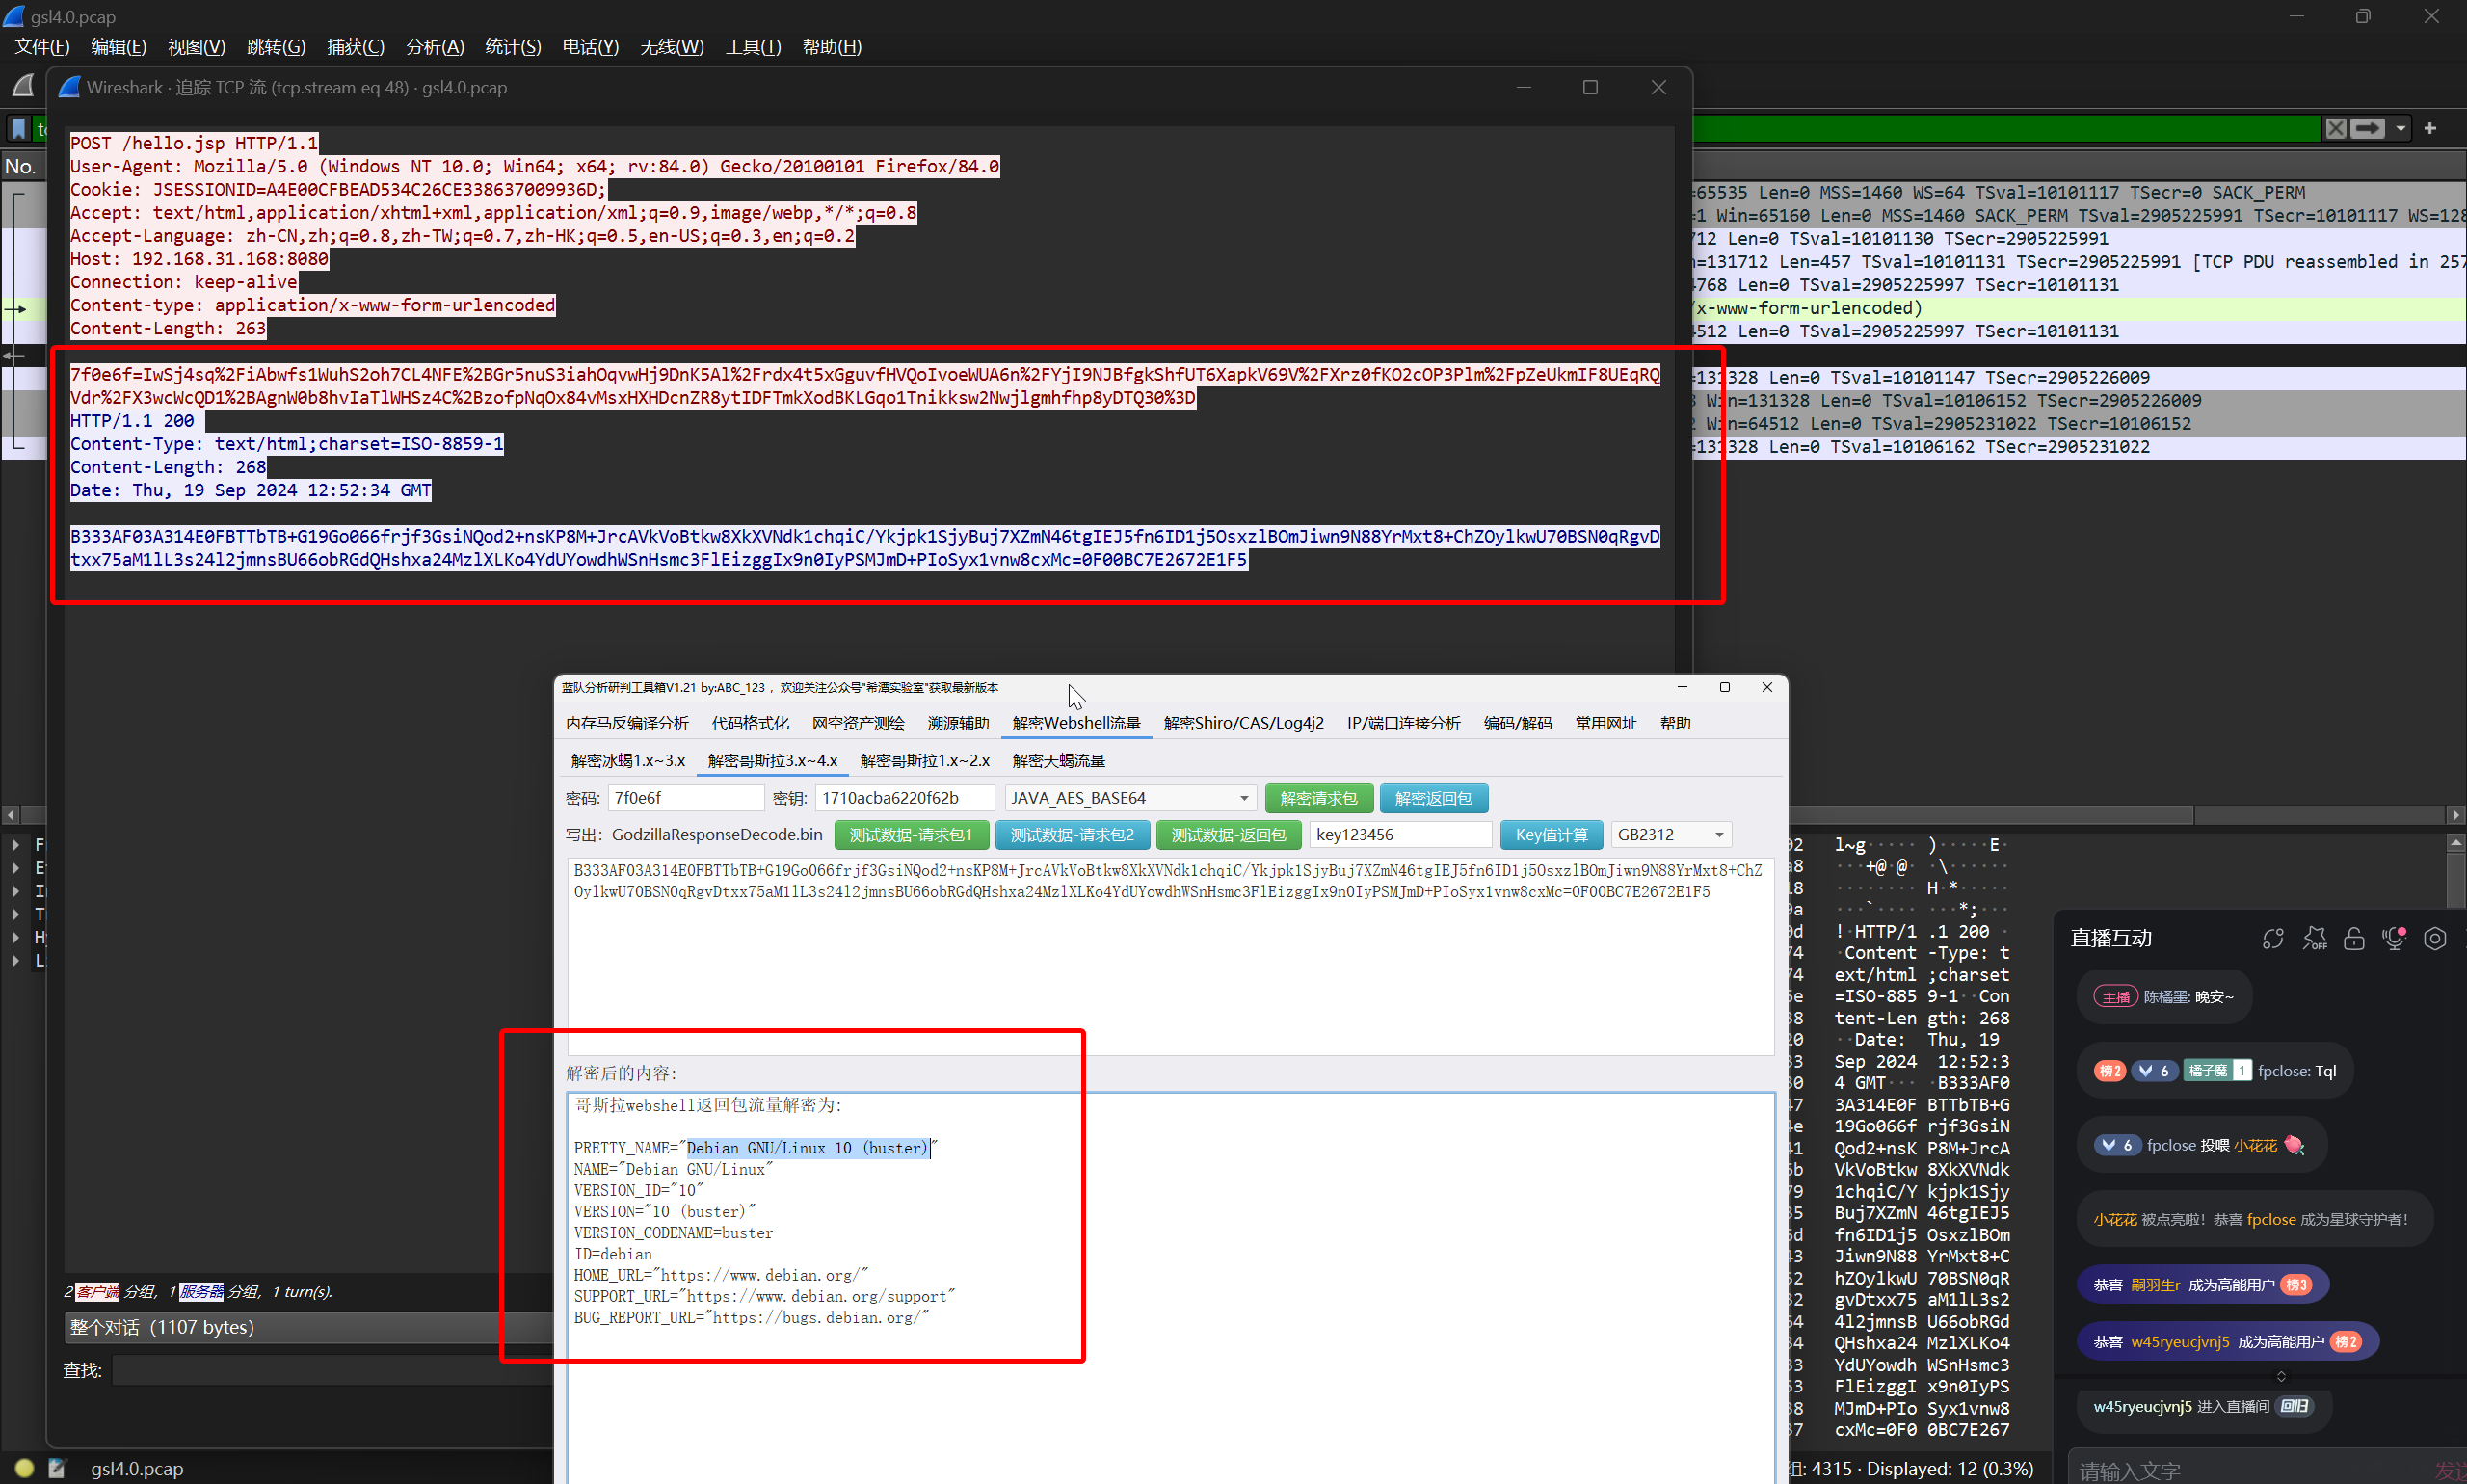Click the 主播 badge beside 陈橘墨

point(2116,997)
